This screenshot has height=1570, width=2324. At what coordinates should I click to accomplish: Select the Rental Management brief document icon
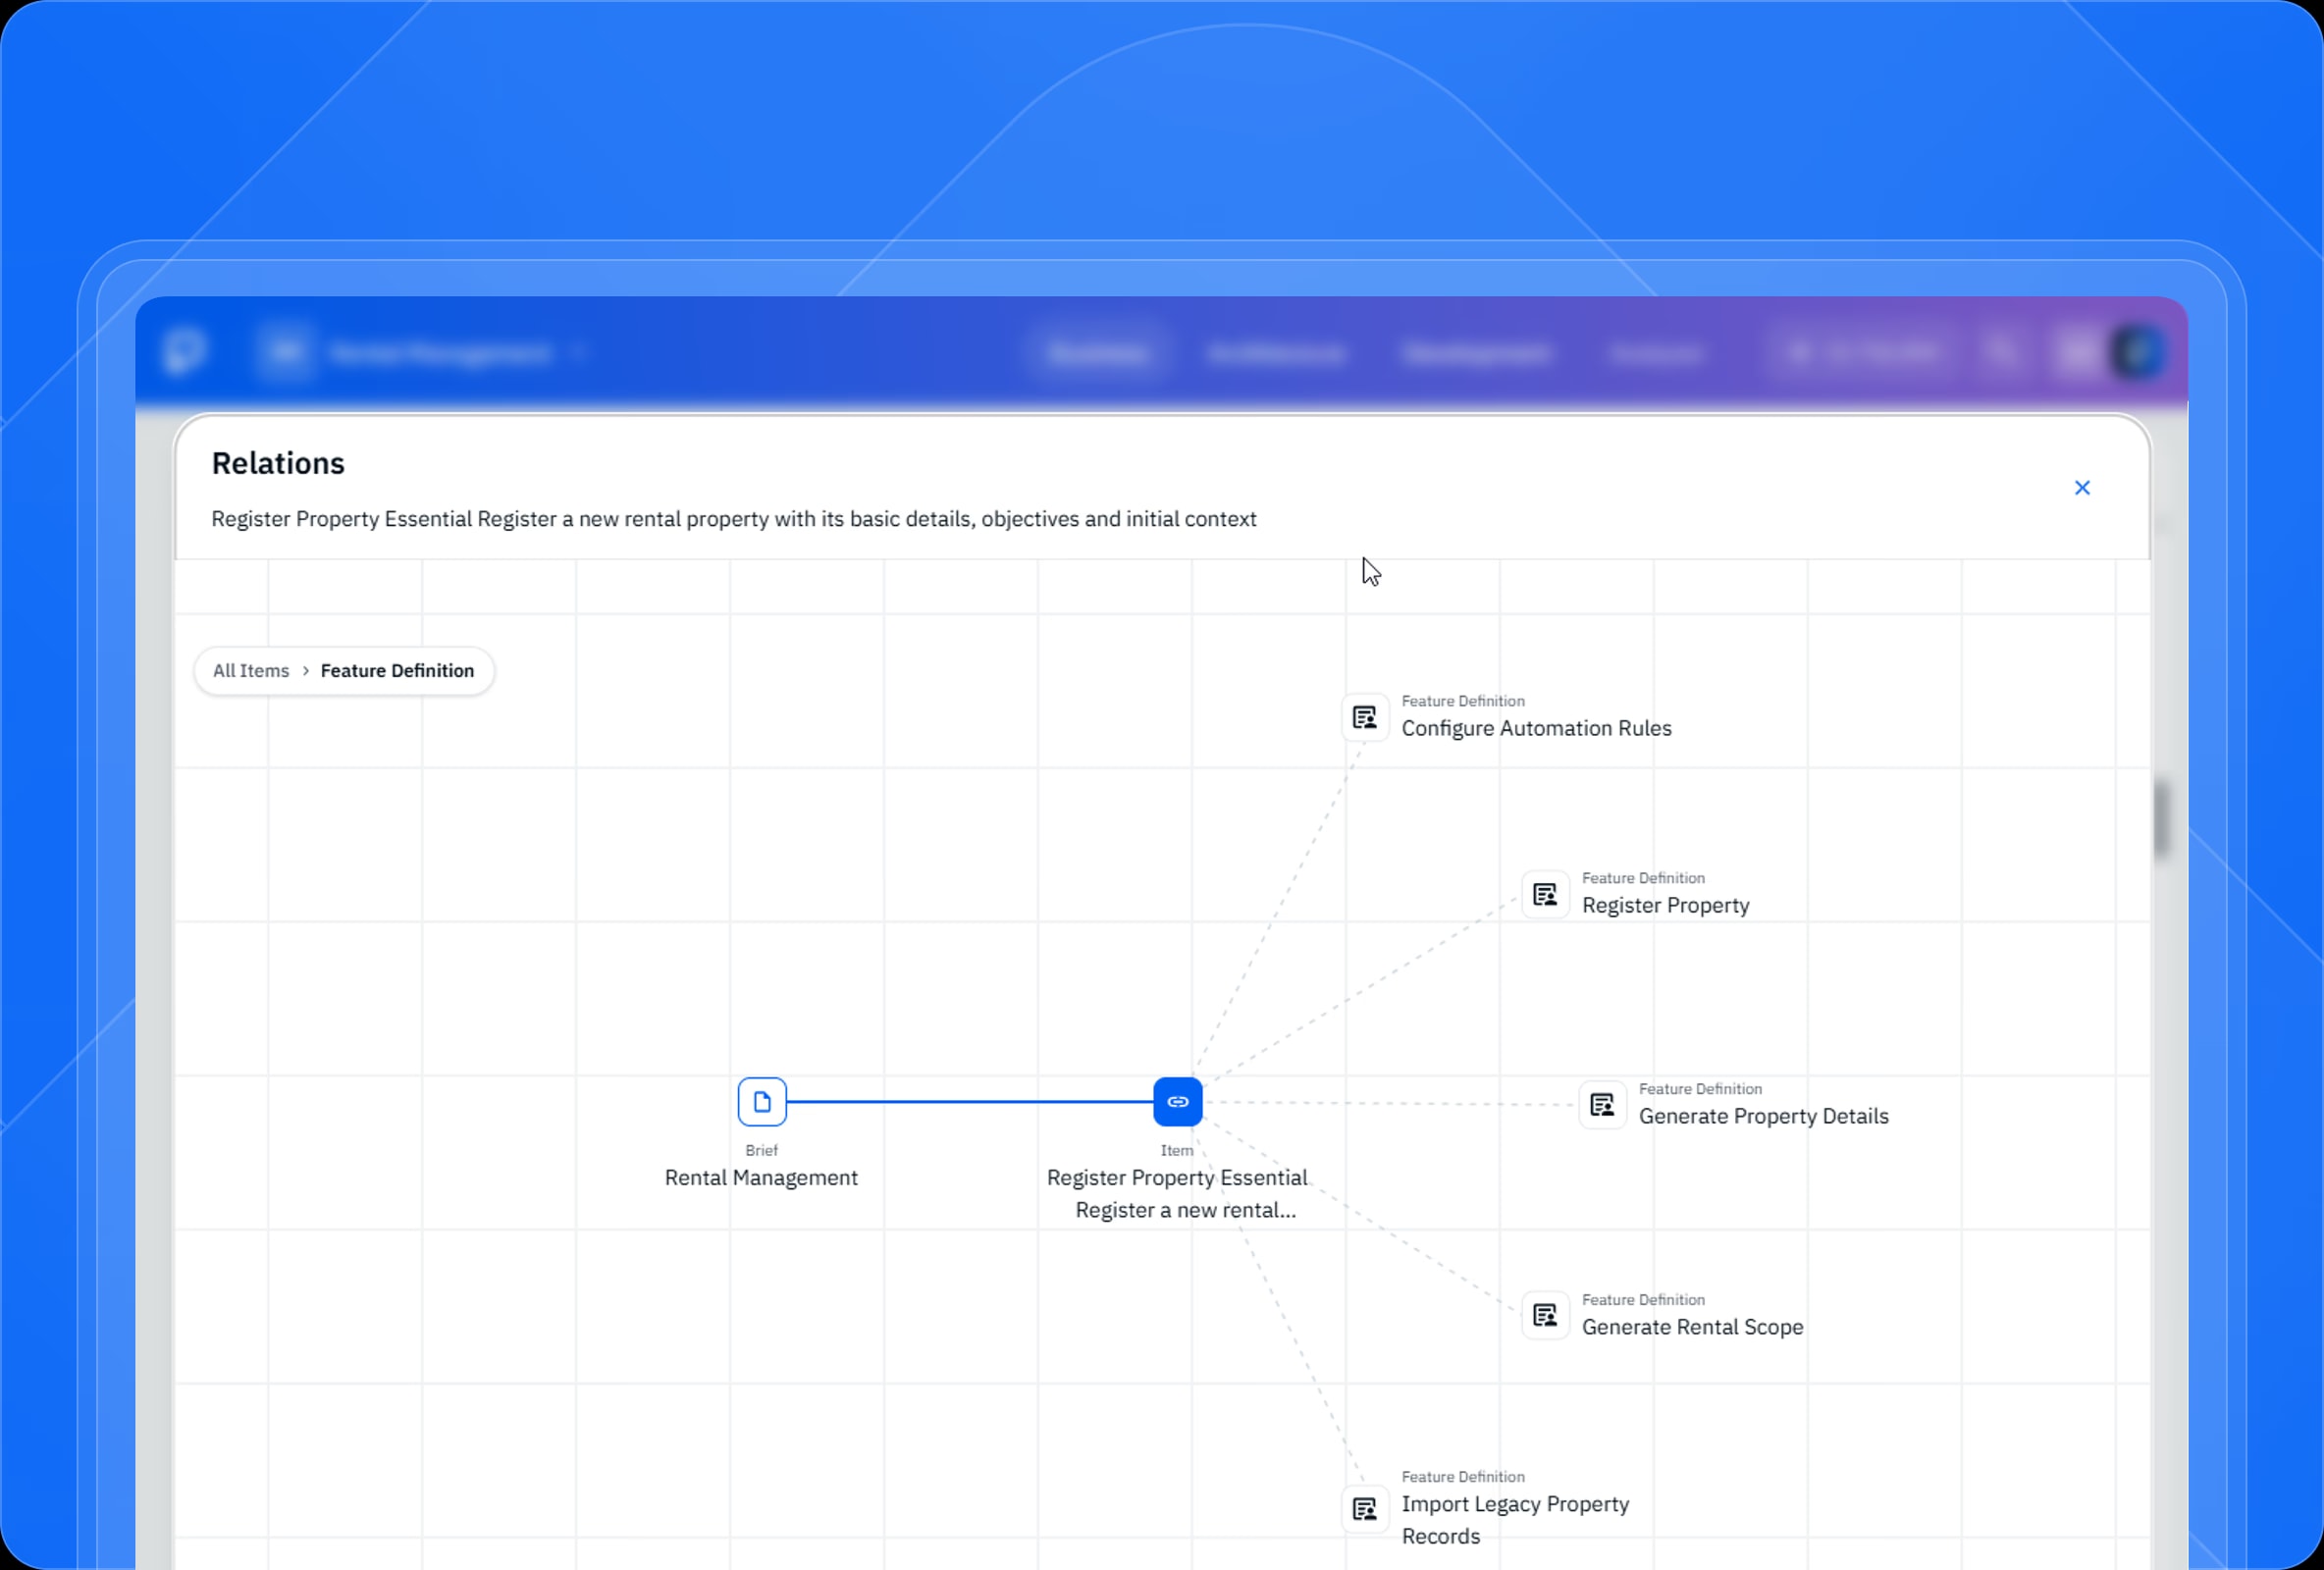click(x=762, y=1102)
